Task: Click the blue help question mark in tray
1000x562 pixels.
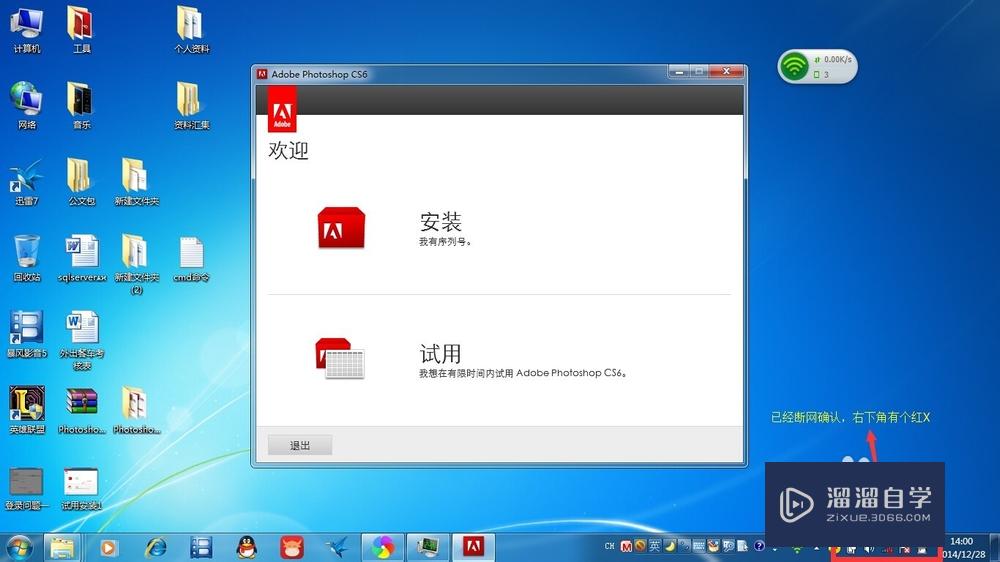Action: click(759, 546)
